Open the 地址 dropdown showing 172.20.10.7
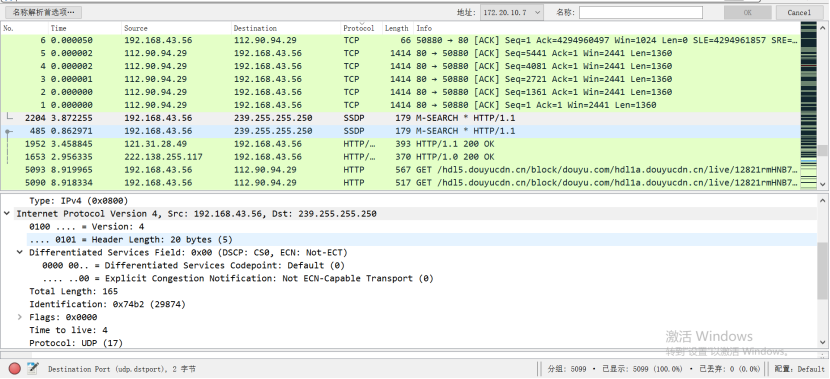 (x=512, y=12)
